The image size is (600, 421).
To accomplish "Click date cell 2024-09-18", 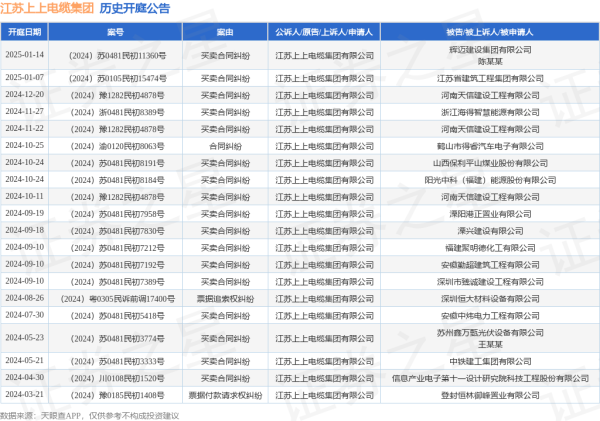I will pyautogui.click(x=24, y=230).
